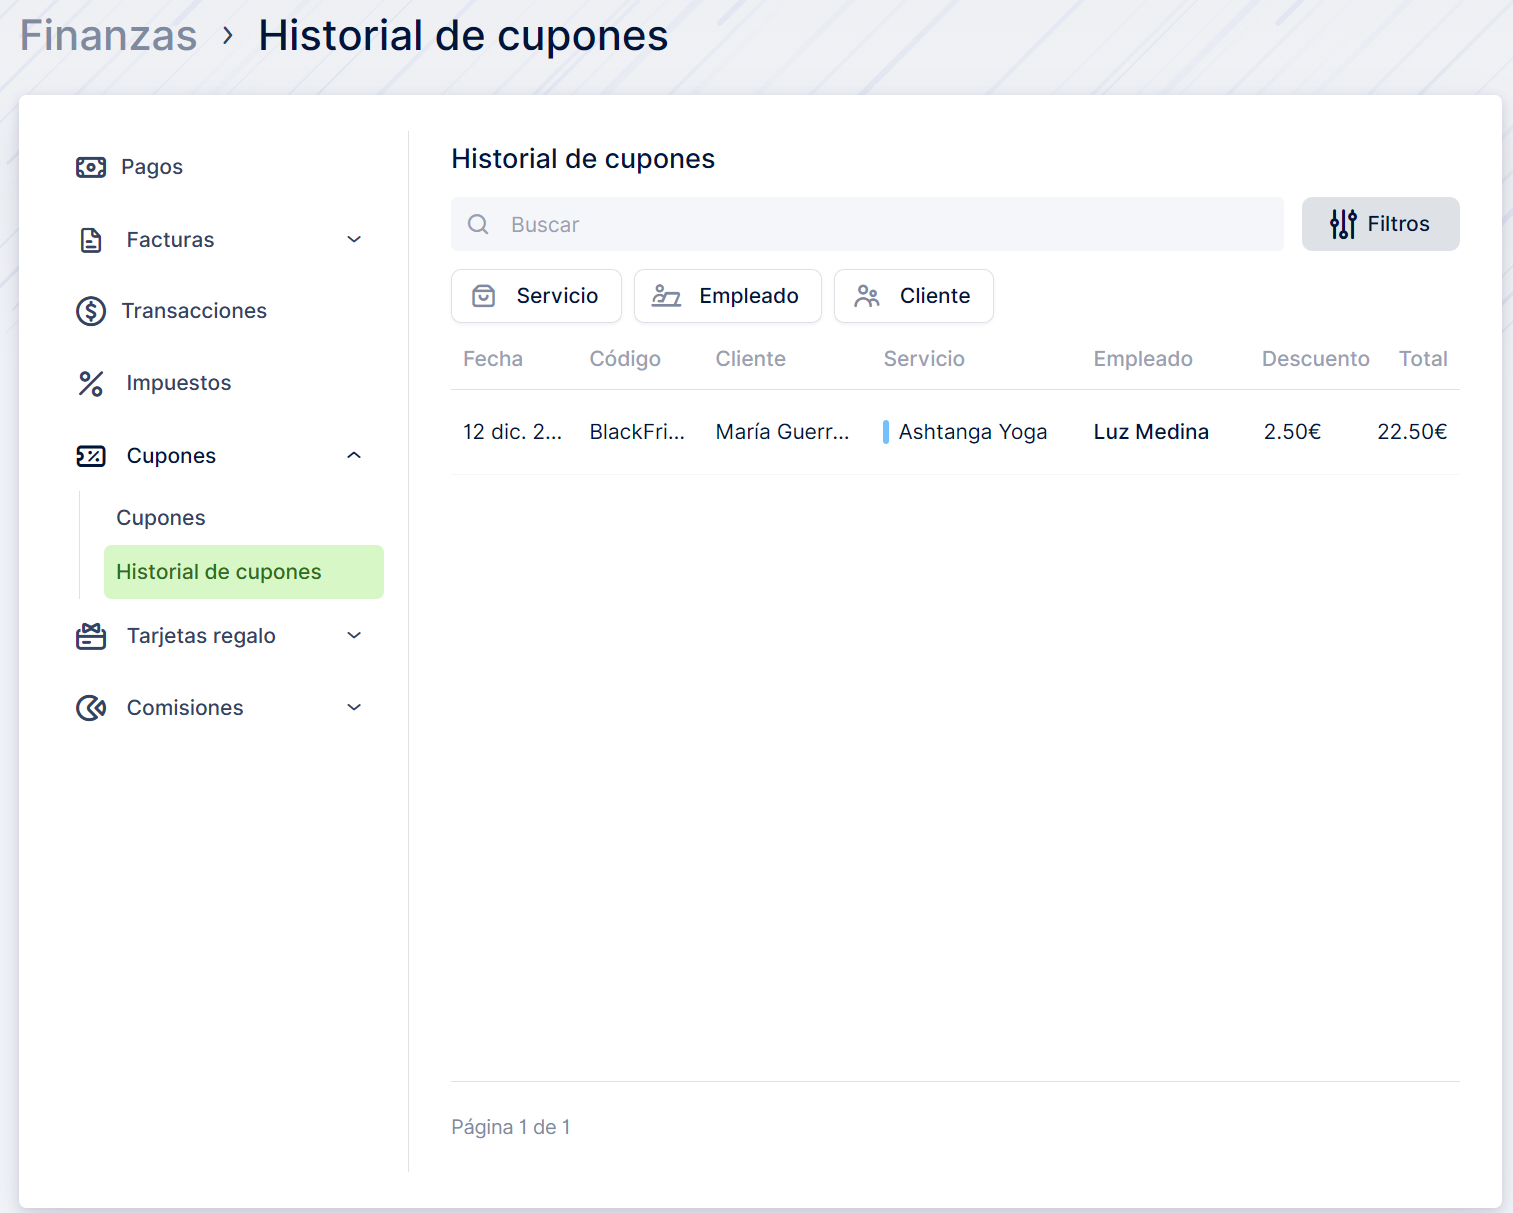The width and height of the screenshot is (1513, 1213).
Task: Click the Finanzas breadcrumb link
Action: pyautogui.click(x=109, y=36)
